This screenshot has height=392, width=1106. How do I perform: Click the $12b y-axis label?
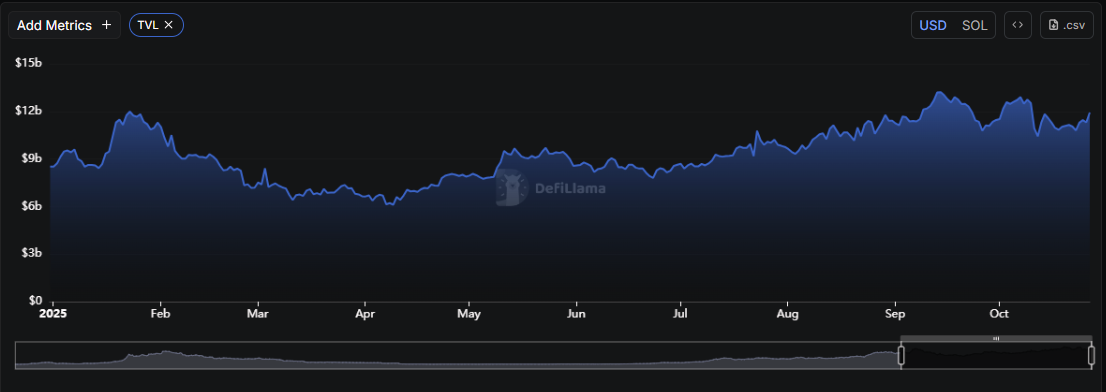[28, 111]
